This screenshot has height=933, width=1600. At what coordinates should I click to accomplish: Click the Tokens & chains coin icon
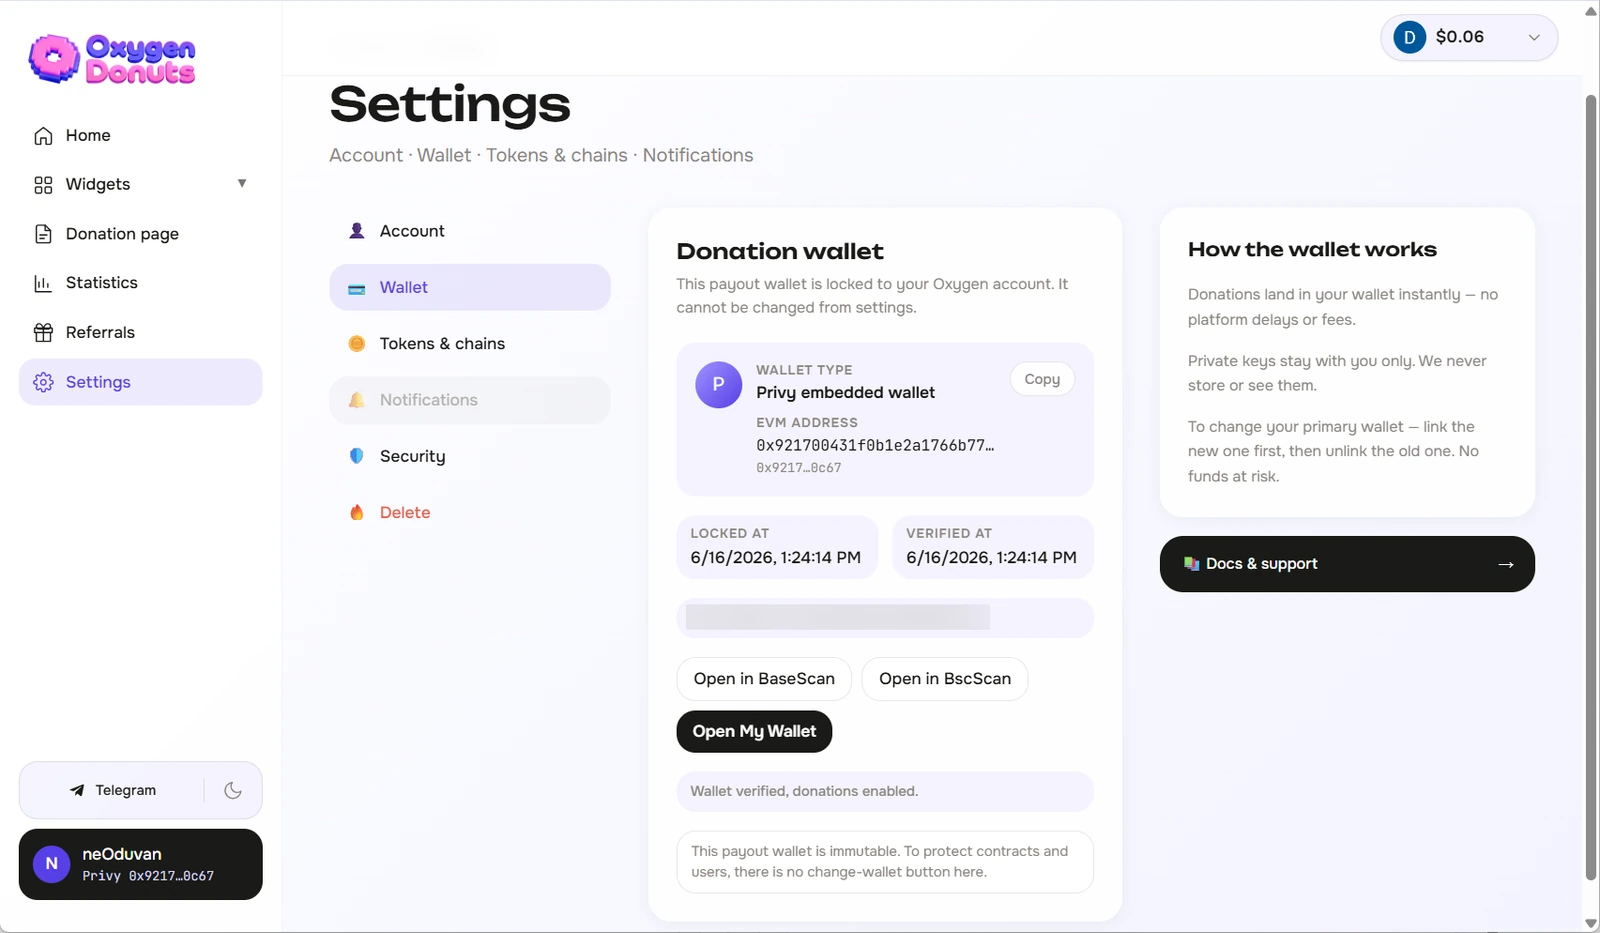tap(357, 344)
